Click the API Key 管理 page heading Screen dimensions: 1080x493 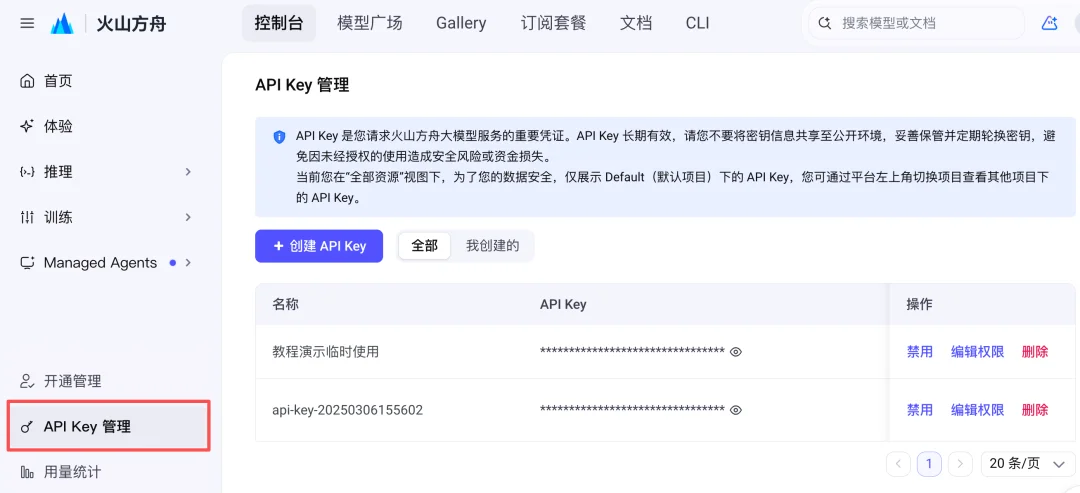point(302,85)
